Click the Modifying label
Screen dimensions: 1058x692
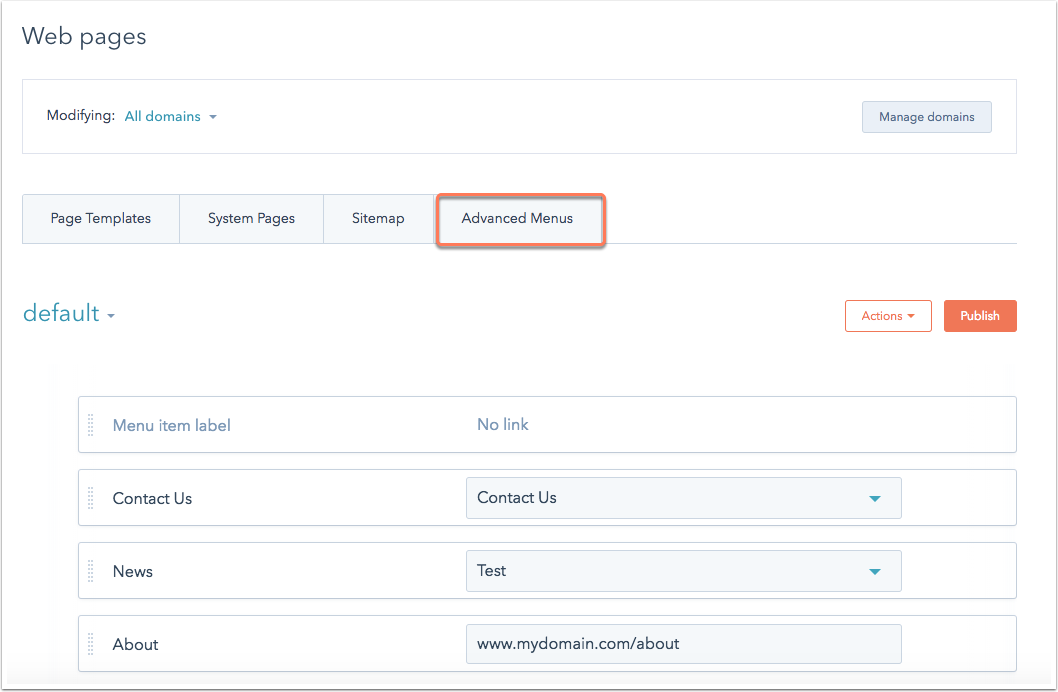(x=81, y=115)
